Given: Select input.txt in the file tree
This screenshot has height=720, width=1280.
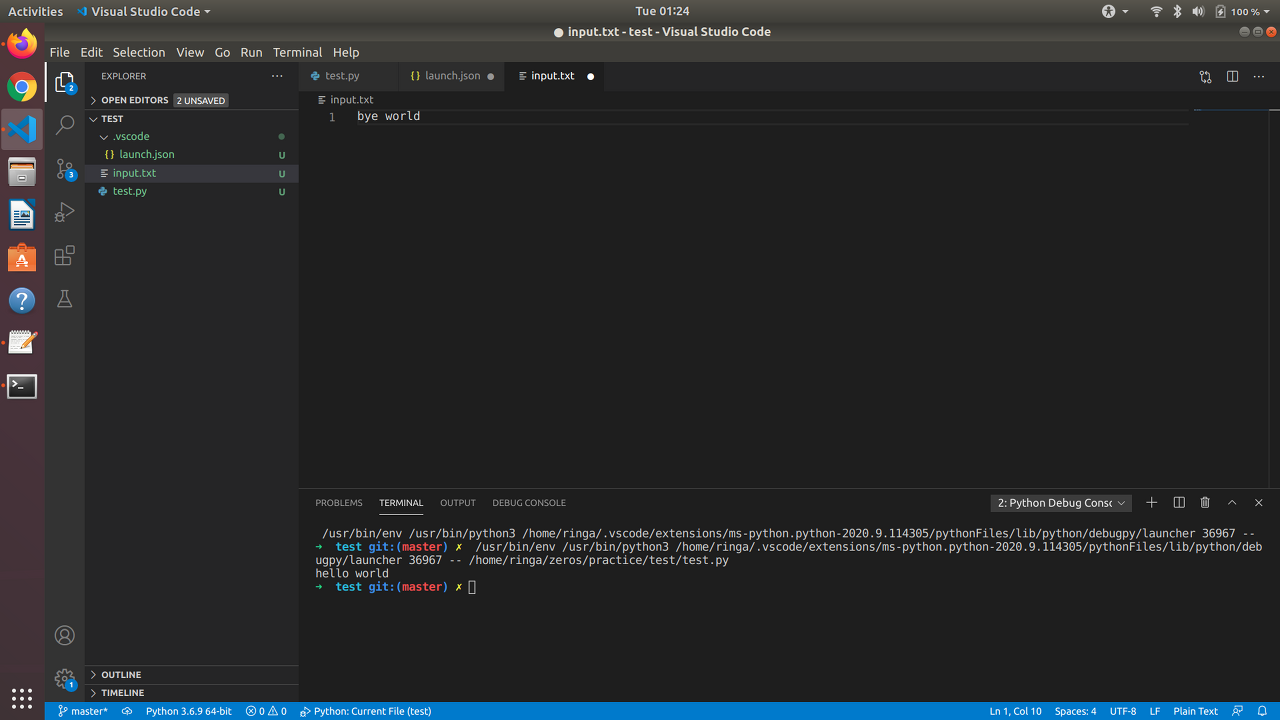Looking at the screenshot, I should [192, 173].
